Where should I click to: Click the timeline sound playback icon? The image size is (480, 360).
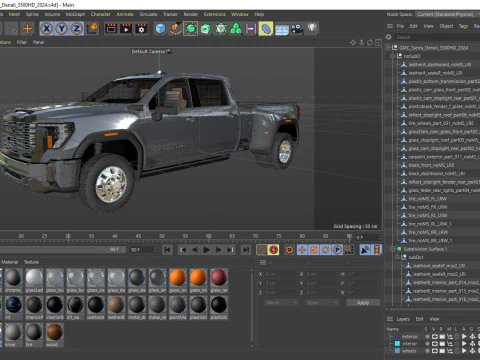coord(365,250)
